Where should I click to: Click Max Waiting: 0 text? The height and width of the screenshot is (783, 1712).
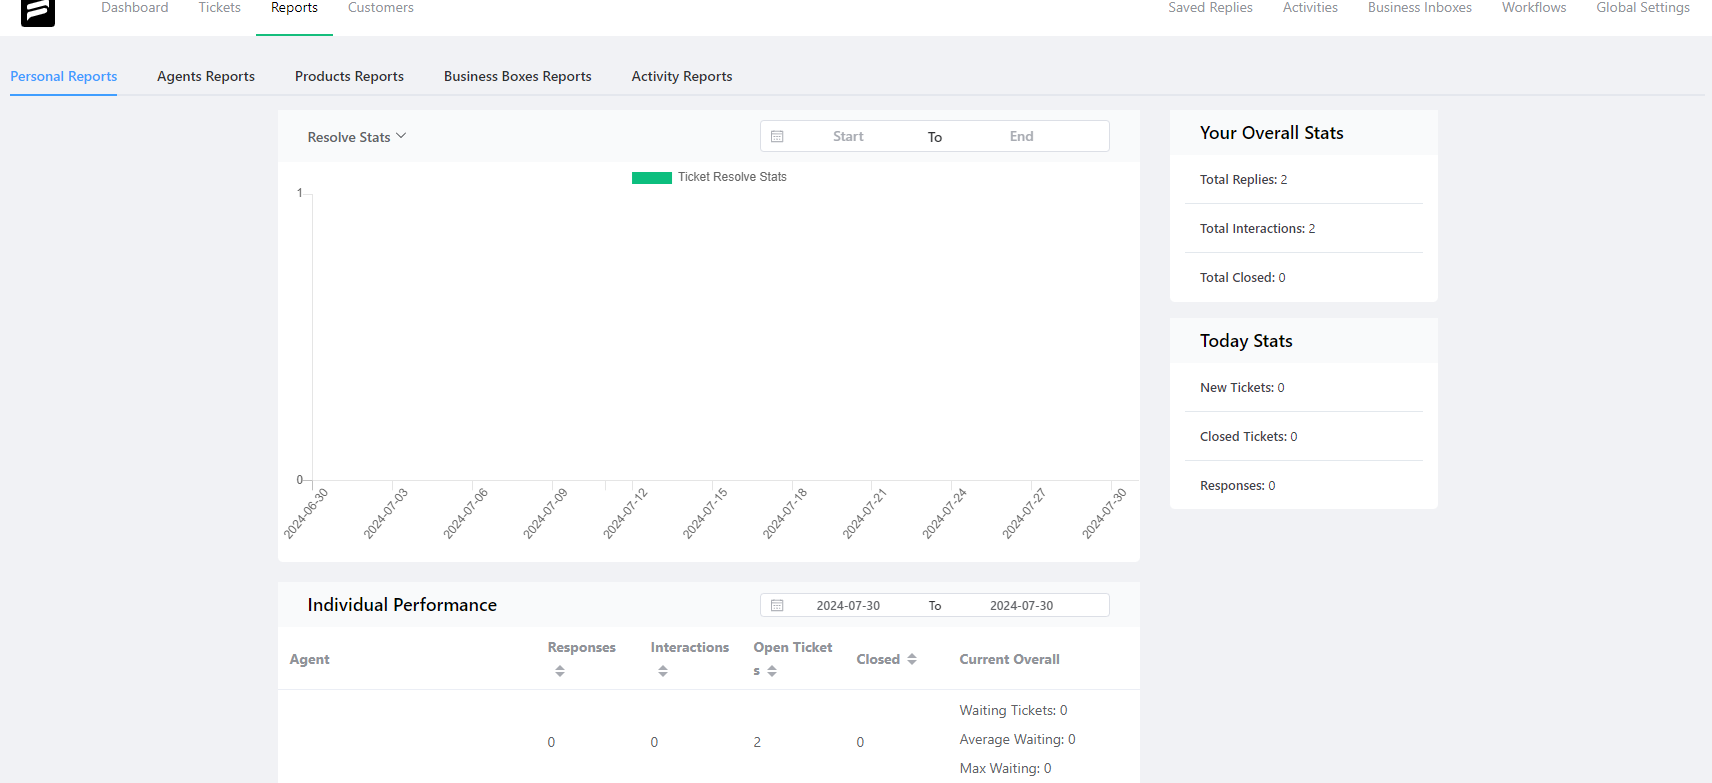[1005, 769]
